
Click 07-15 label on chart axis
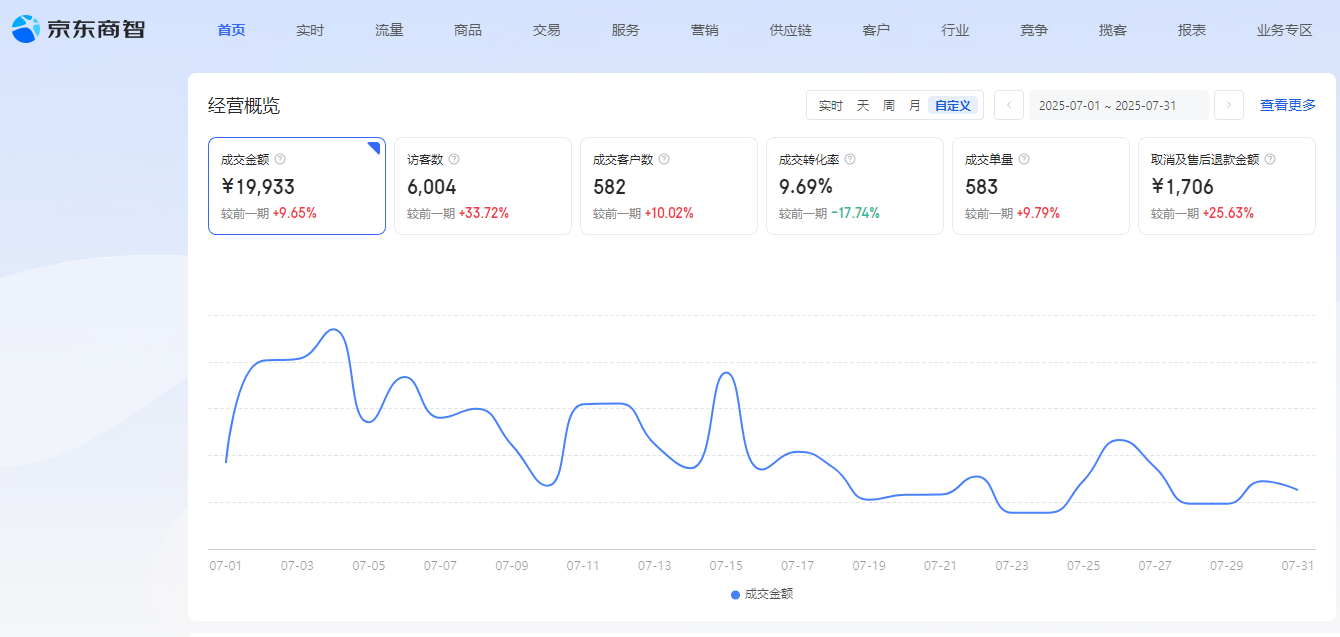[x=726, y=566]
